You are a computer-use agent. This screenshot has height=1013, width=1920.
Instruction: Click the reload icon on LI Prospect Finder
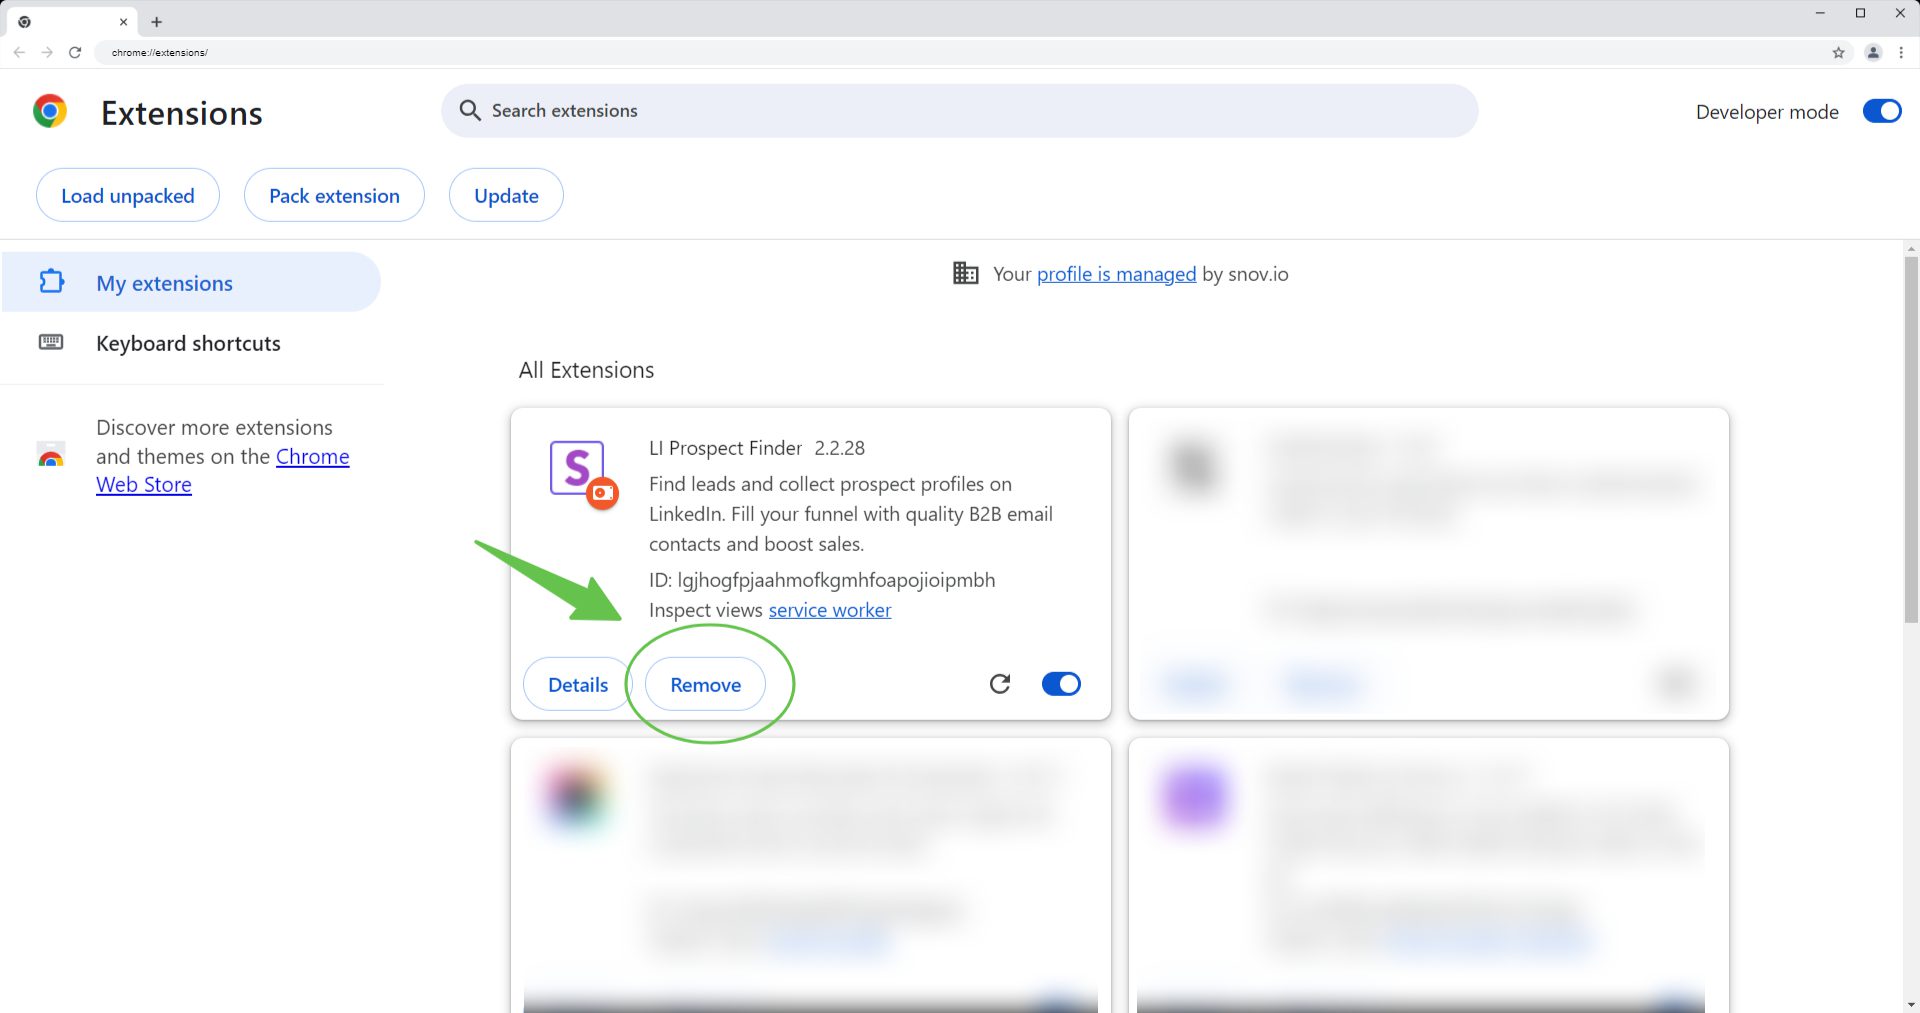(999, 684)
